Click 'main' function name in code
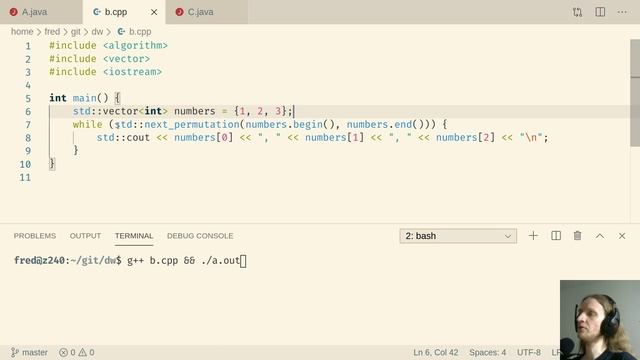 [84, 98]
